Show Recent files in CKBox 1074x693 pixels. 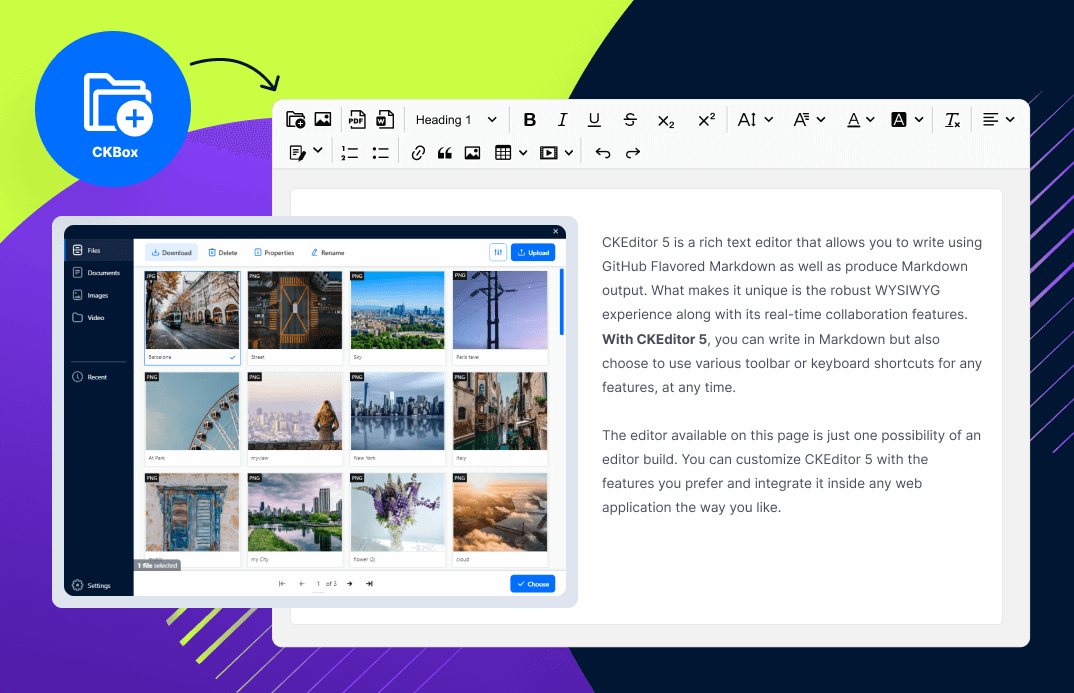[99, 377]
